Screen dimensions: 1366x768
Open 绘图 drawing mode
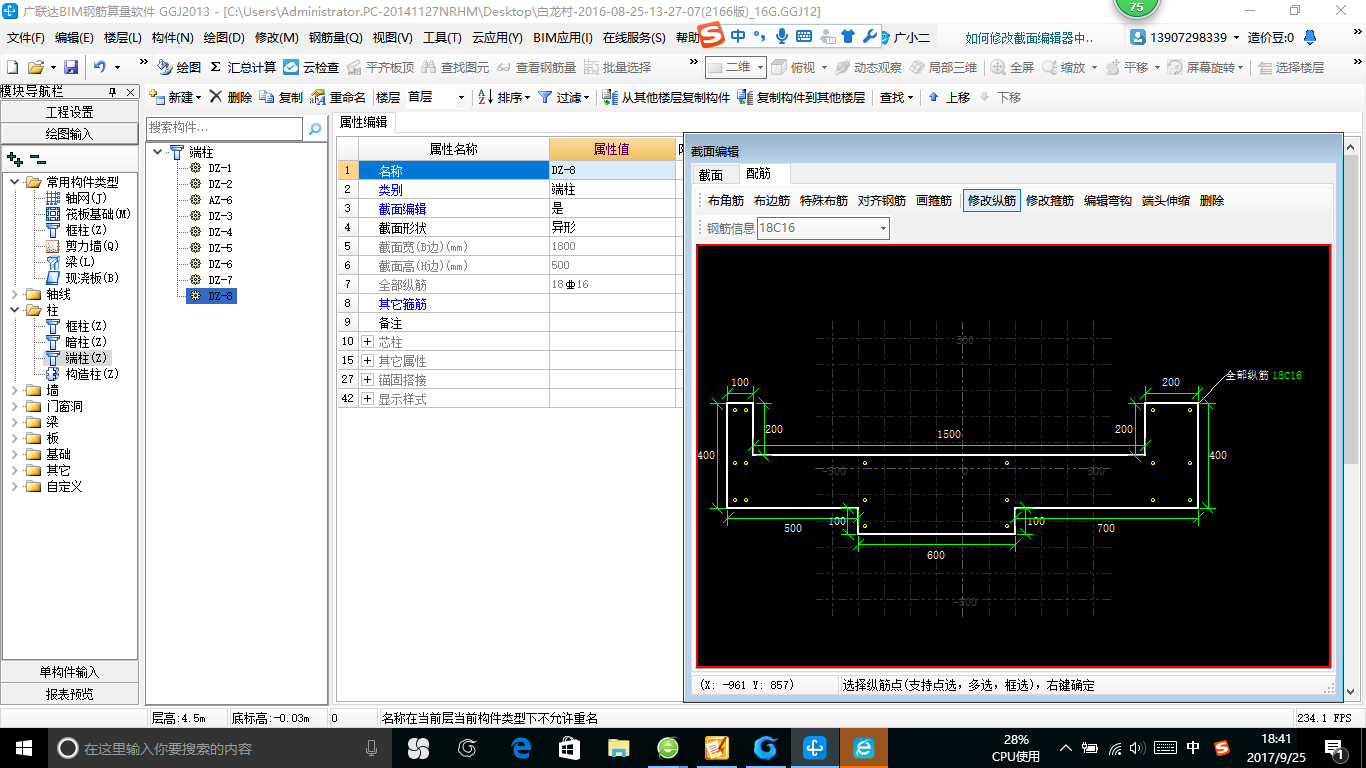click(179, 67)
